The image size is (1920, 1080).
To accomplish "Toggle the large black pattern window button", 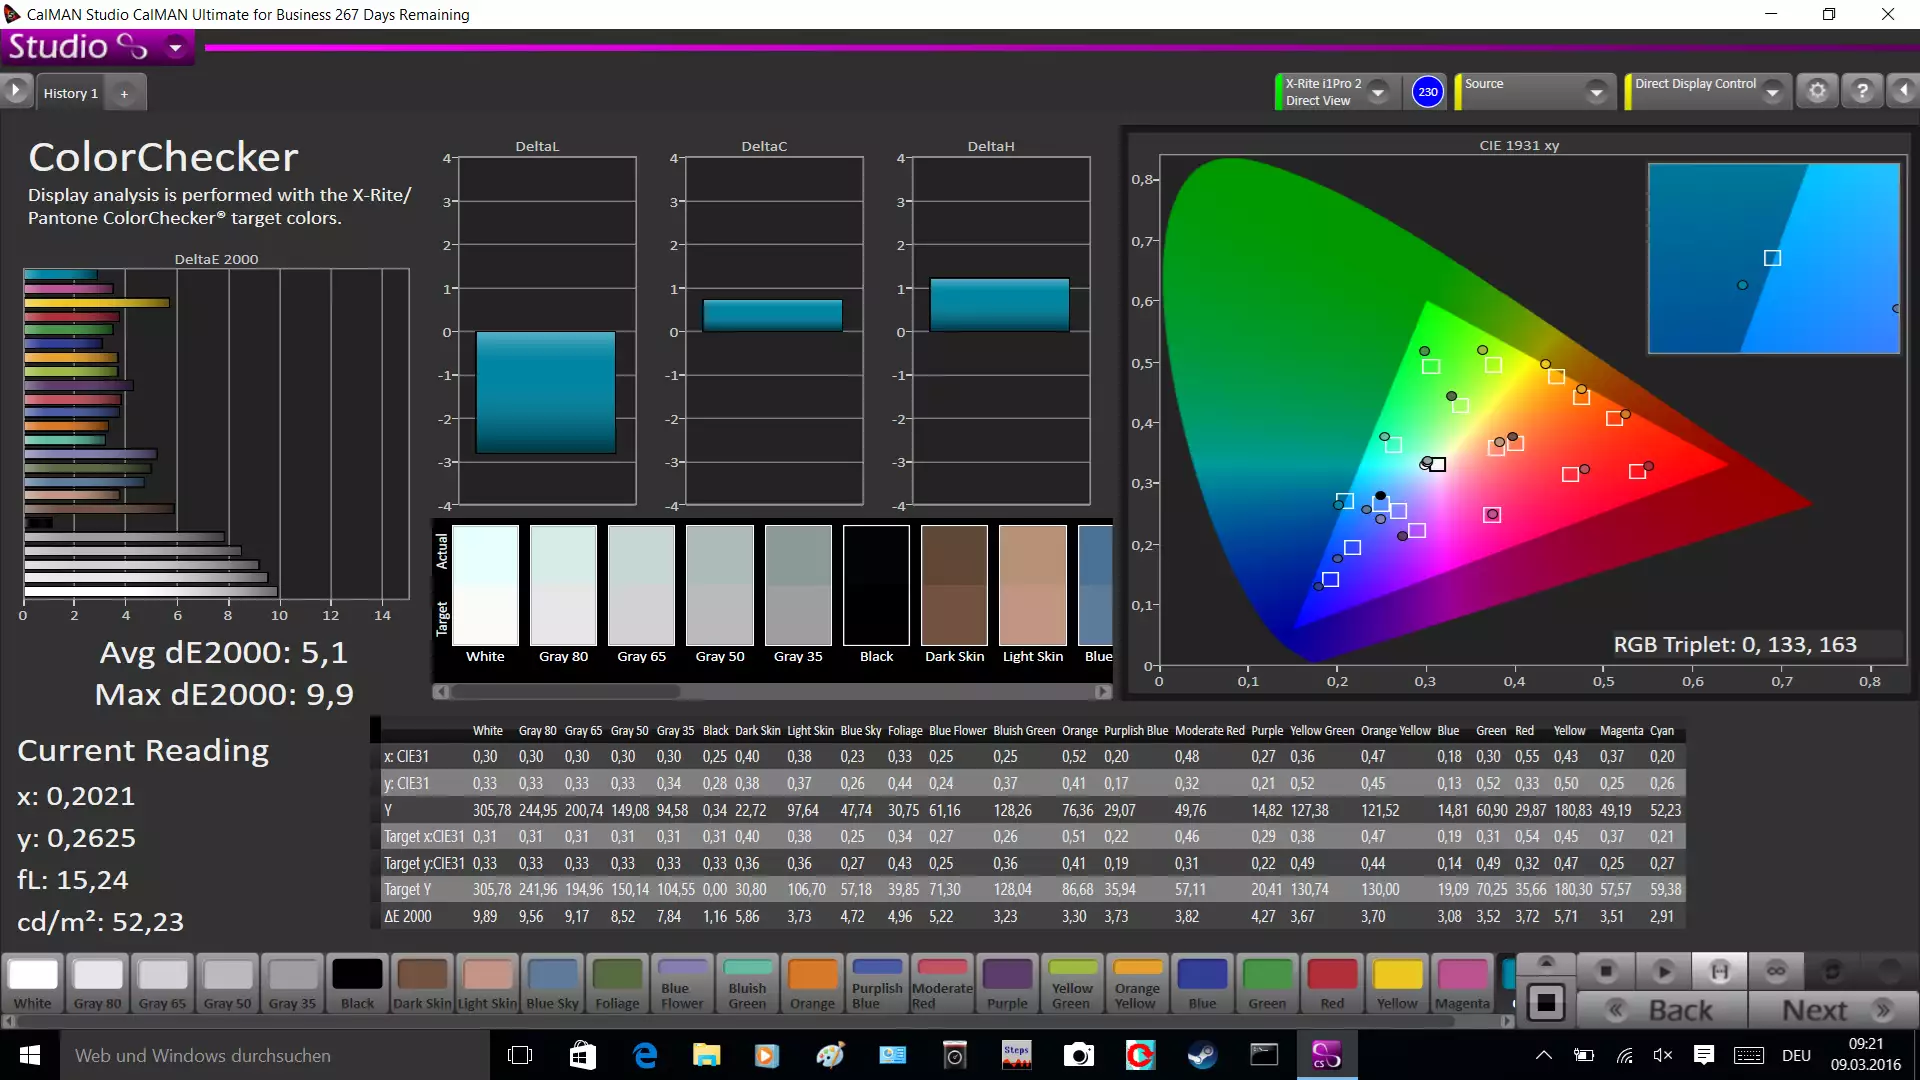I will click(1545, 1003).
